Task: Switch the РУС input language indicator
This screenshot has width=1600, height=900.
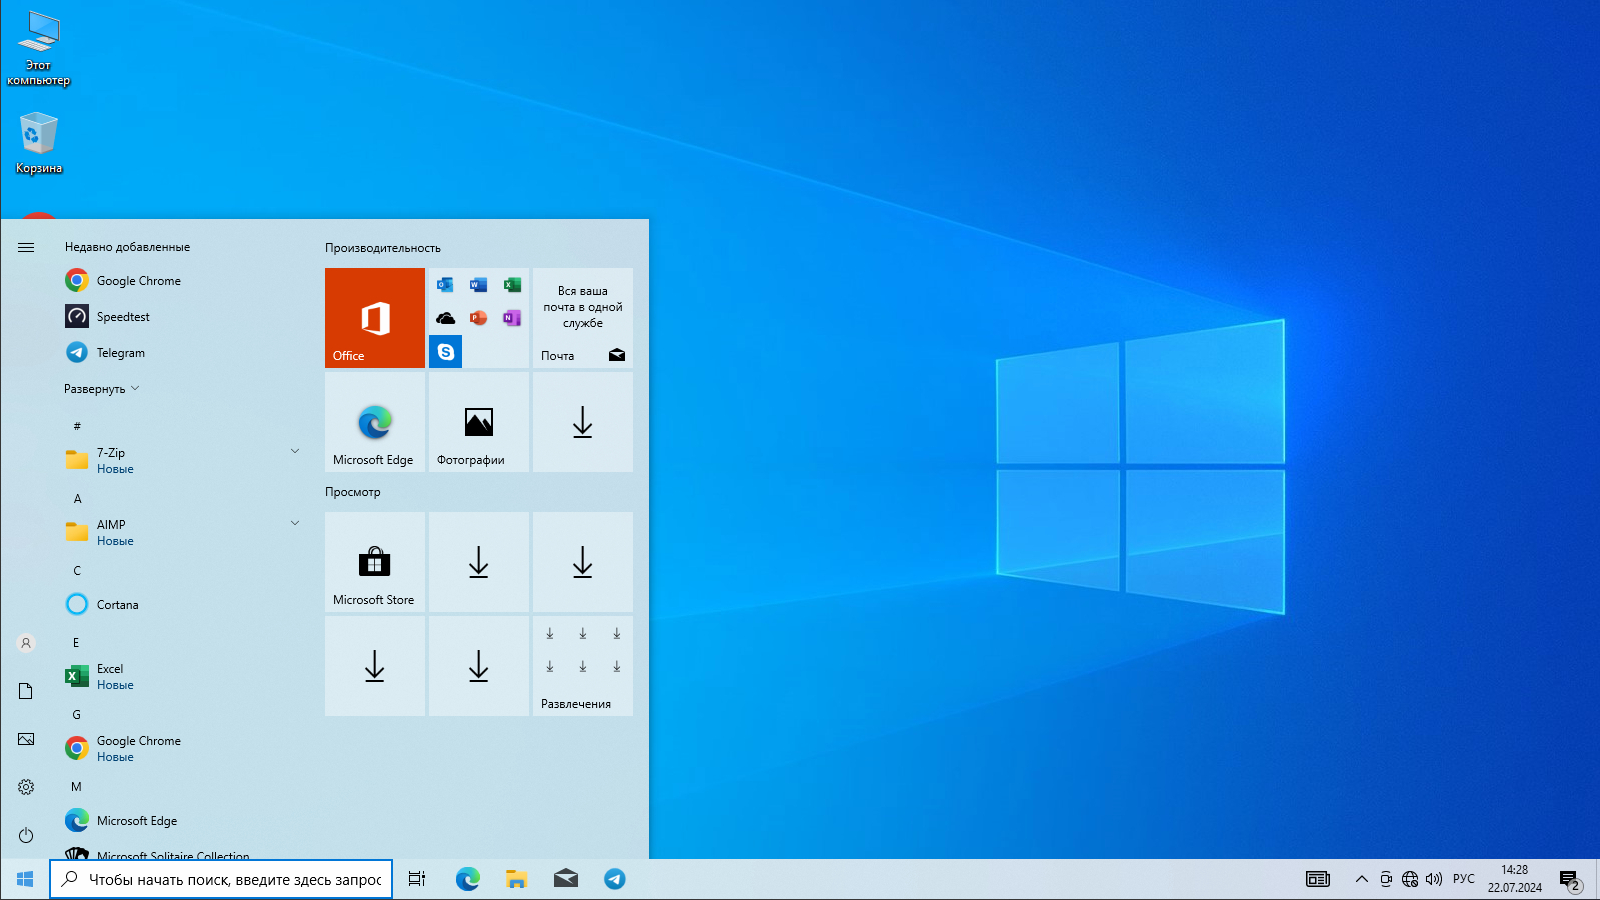Action: [1463, 879]
